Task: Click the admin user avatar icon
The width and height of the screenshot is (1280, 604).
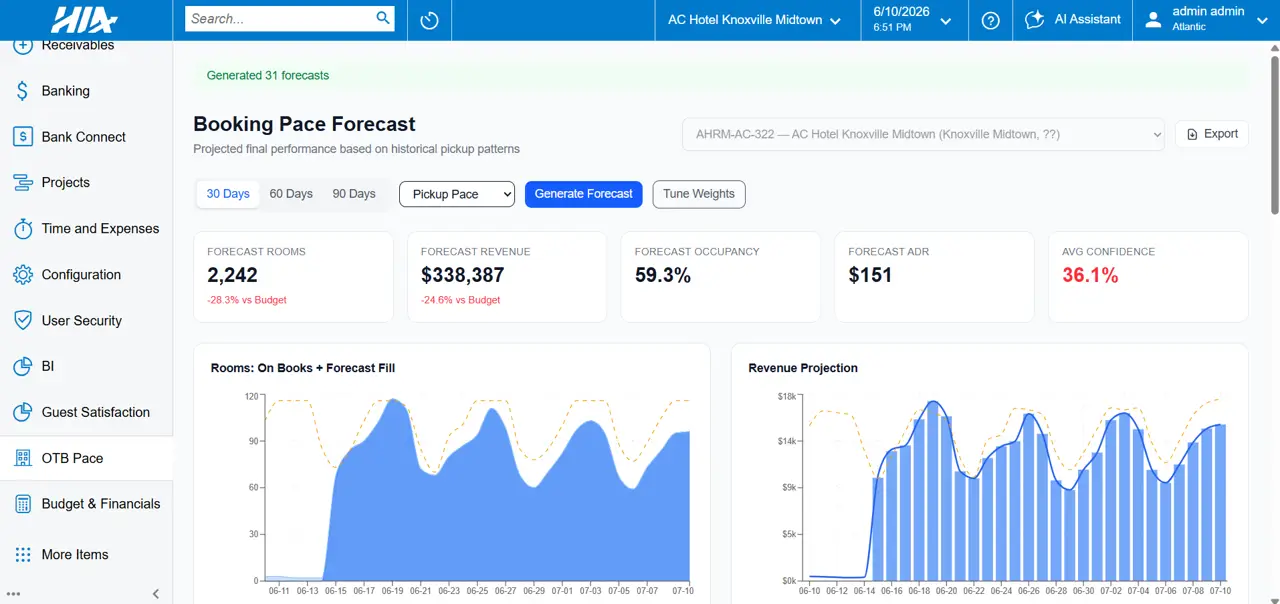Action: 1154,19
